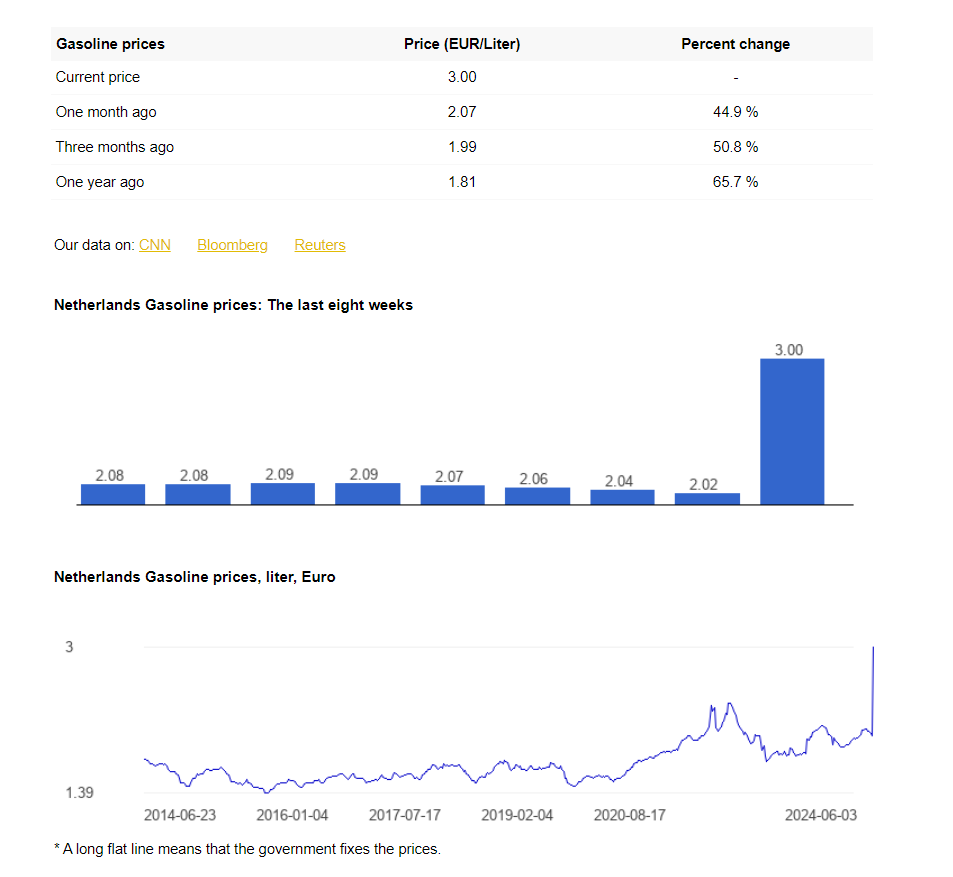Click the 2020-08-17 date axis label
This screenshot has width=953, height=877.
click(x=629, y=815)
